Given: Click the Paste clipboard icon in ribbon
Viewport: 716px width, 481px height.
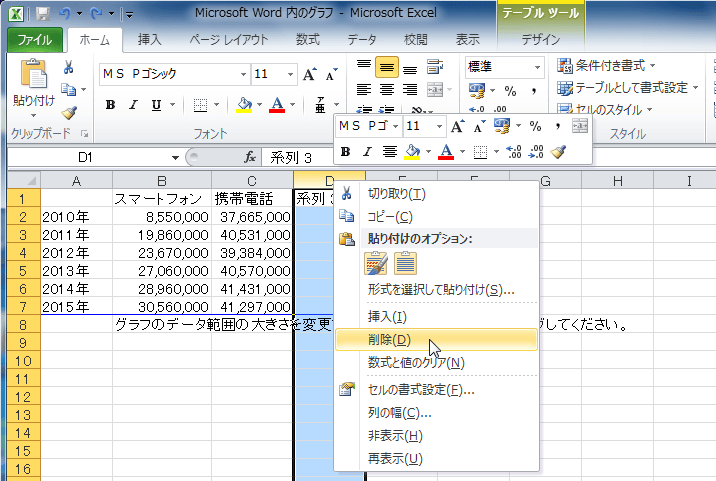Looking at the screenshot, I should (33, 74).
